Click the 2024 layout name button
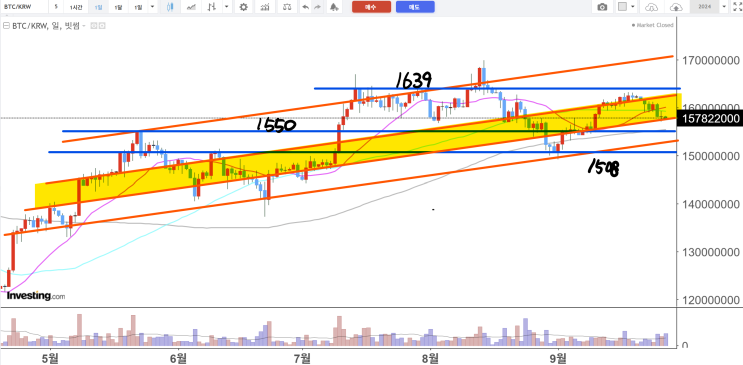Screen dimensions: 743x365 click(x=704, y=7)
